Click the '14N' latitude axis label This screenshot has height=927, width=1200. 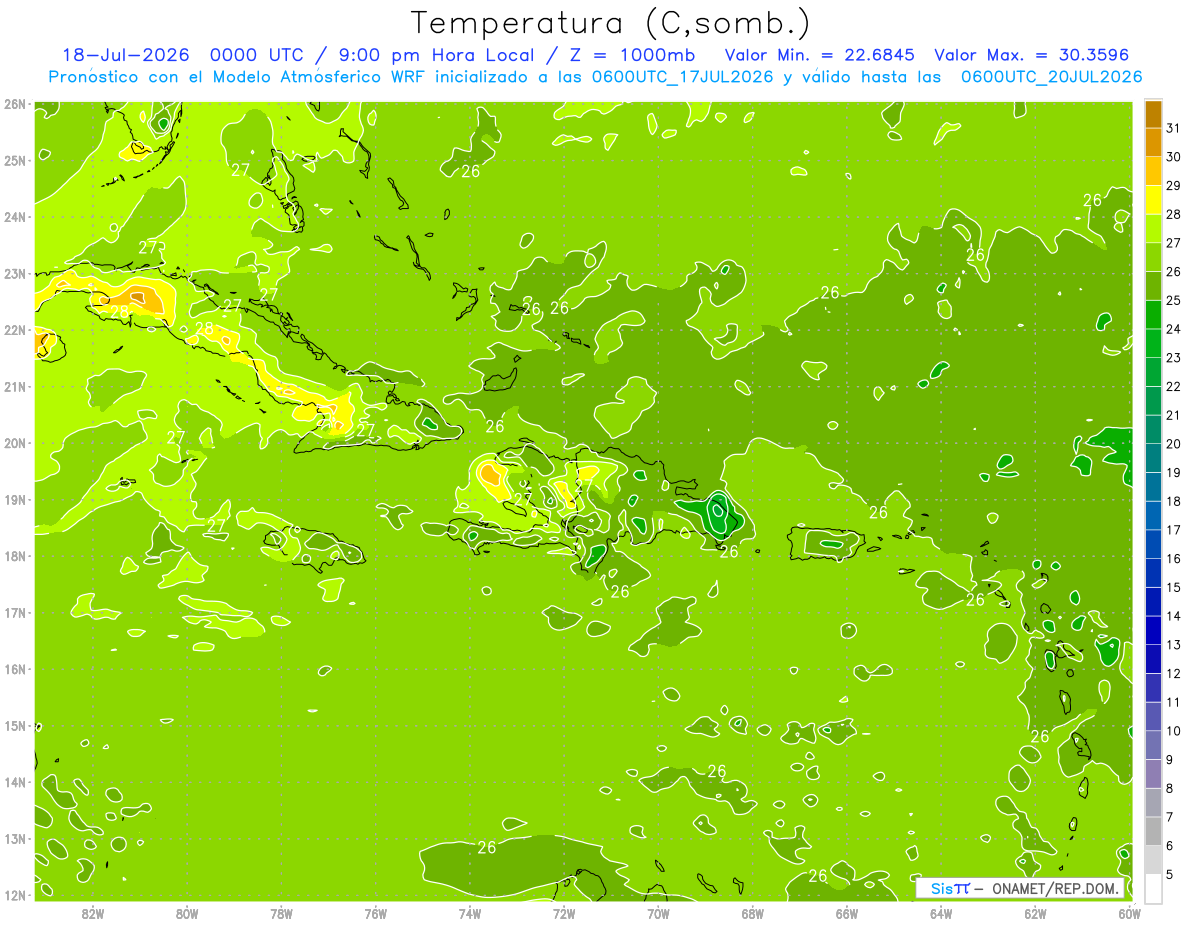pos(14,782)
